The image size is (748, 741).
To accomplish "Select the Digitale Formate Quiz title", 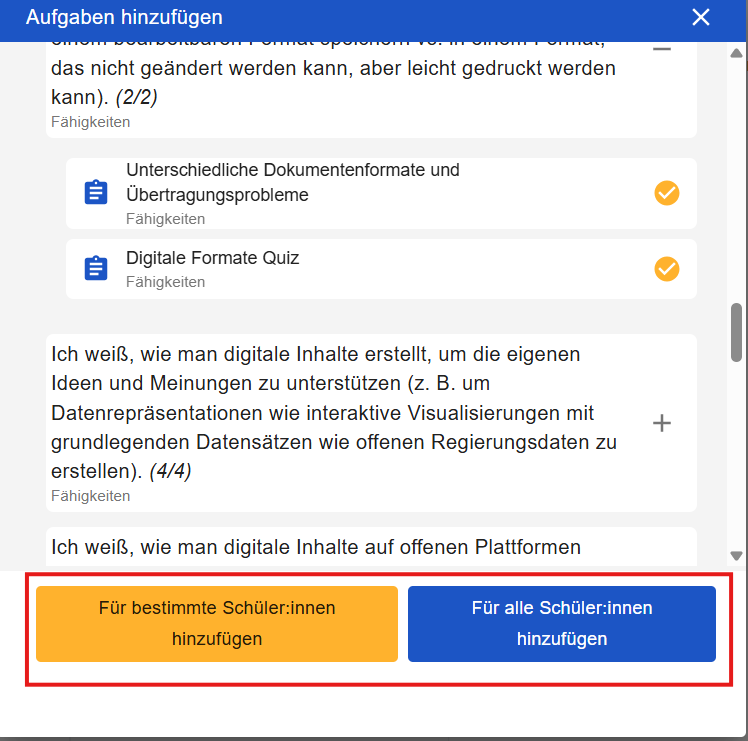I will pyautogui.click(x=212, y=258).
